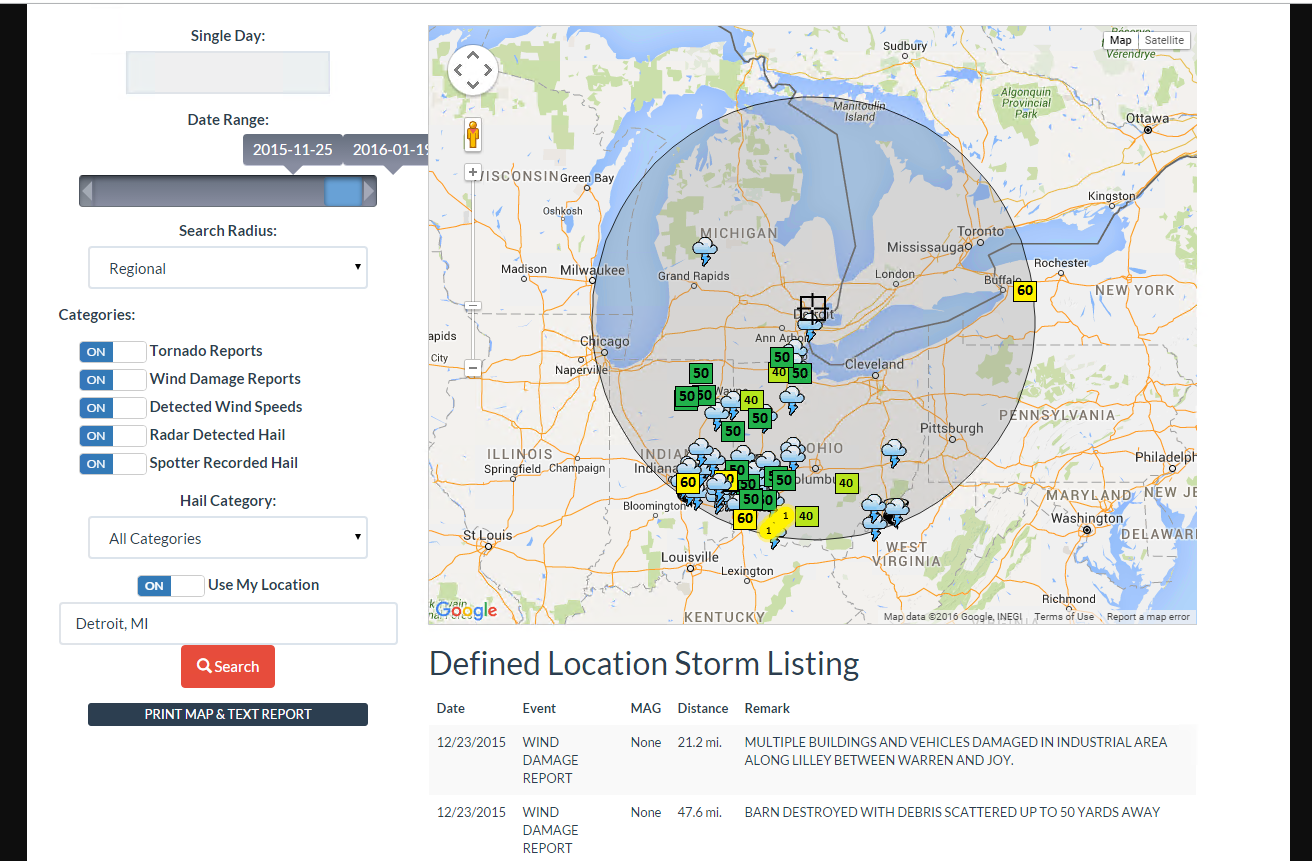Click the blue date range slider handle
Viewport: 1312px width, 861px height.
(343, 192)
